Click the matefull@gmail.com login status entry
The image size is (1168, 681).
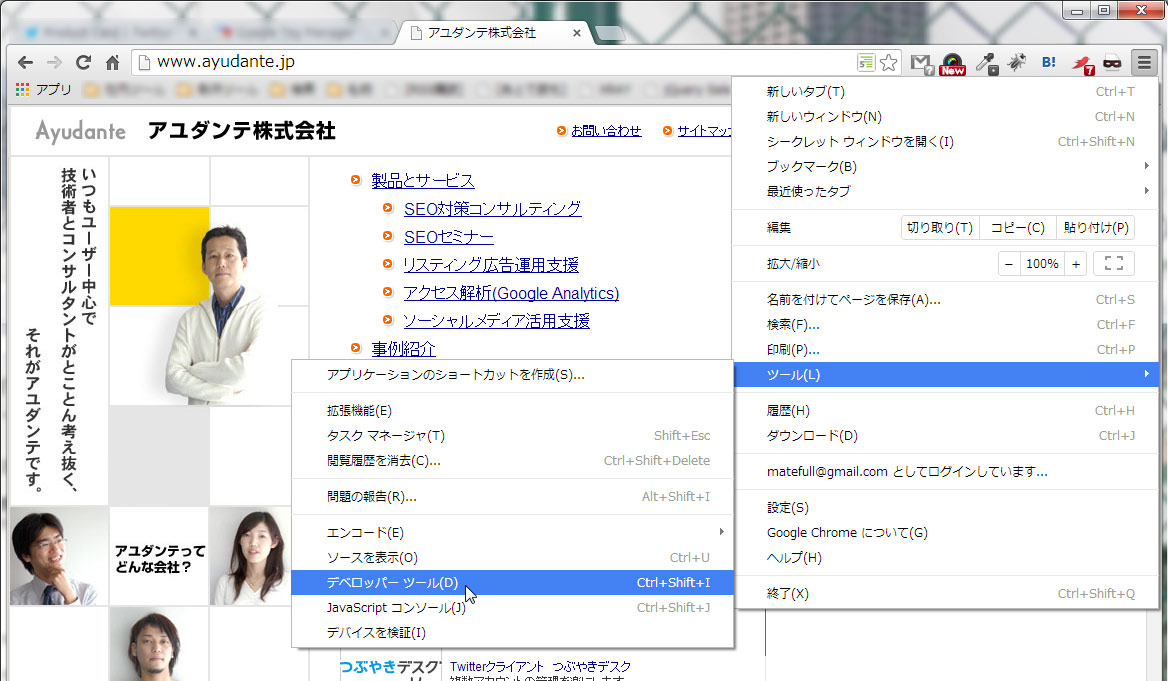(946, 472)
